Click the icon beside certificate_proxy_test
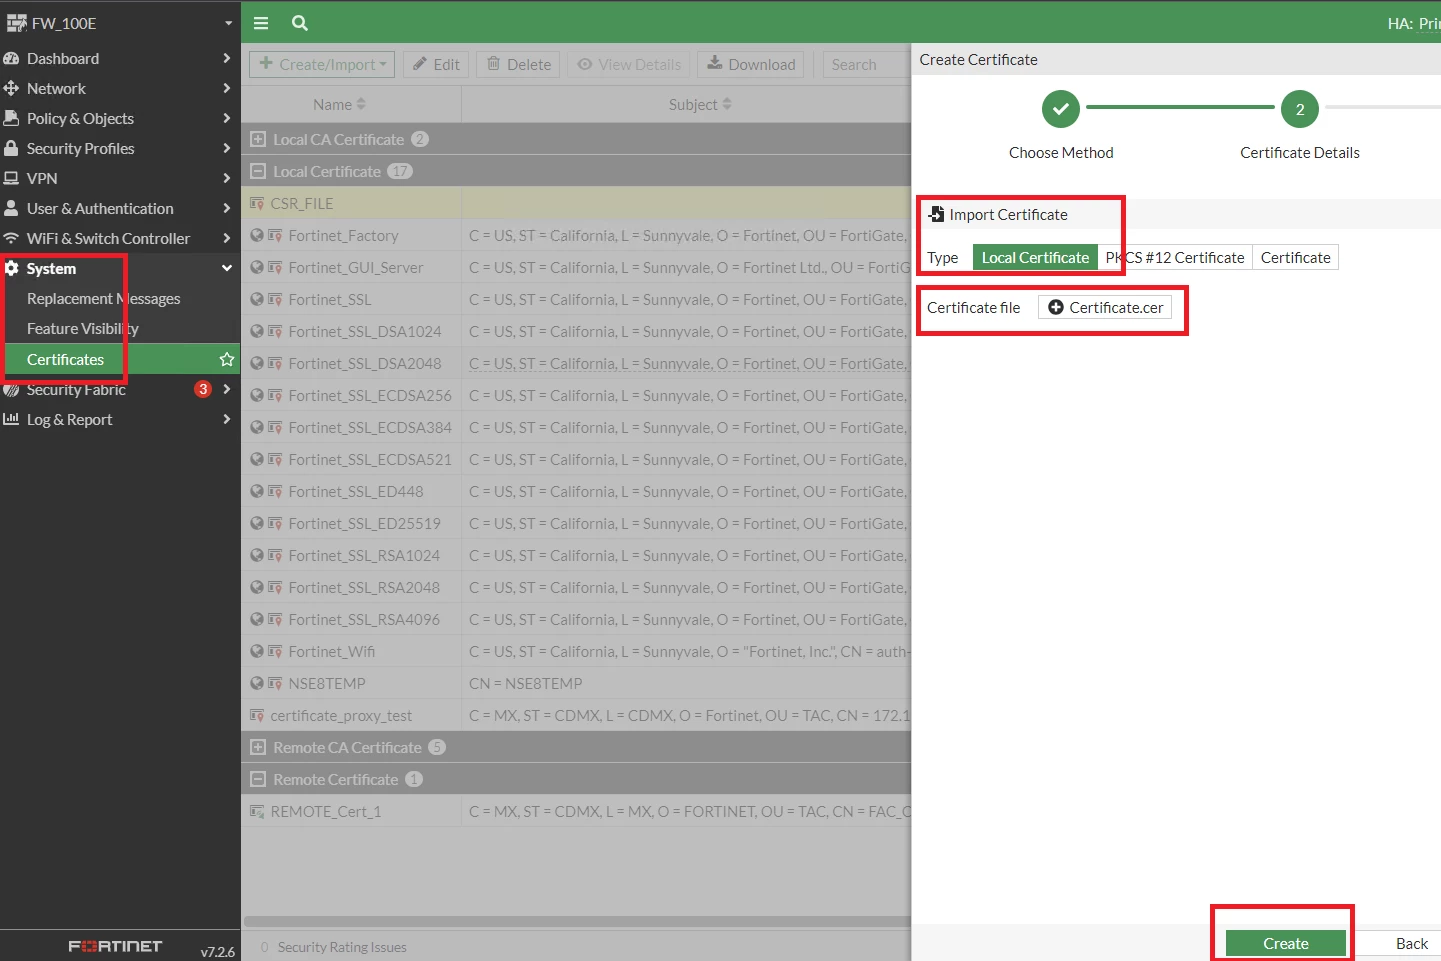 click(x=257, y=715)
